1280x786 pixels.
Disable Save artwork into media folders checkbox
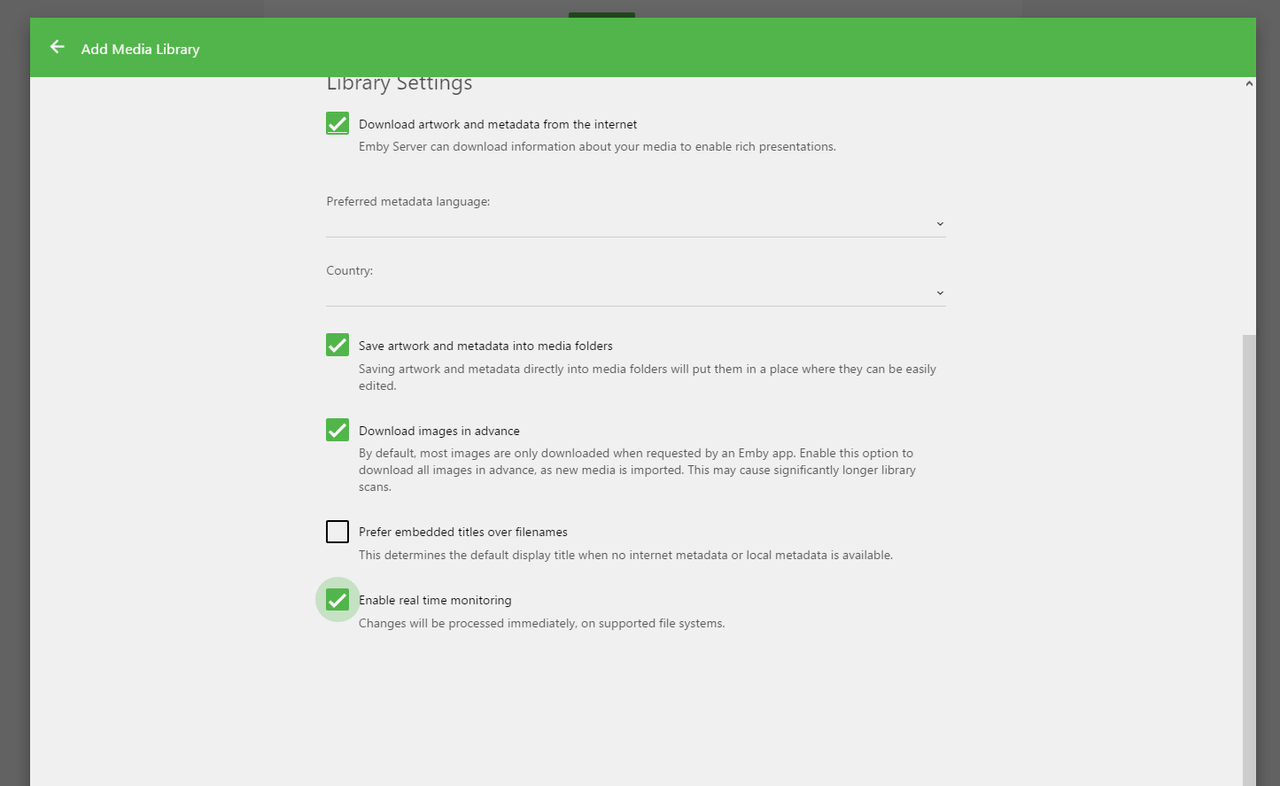pyautogui.click(x=337, y=344)
